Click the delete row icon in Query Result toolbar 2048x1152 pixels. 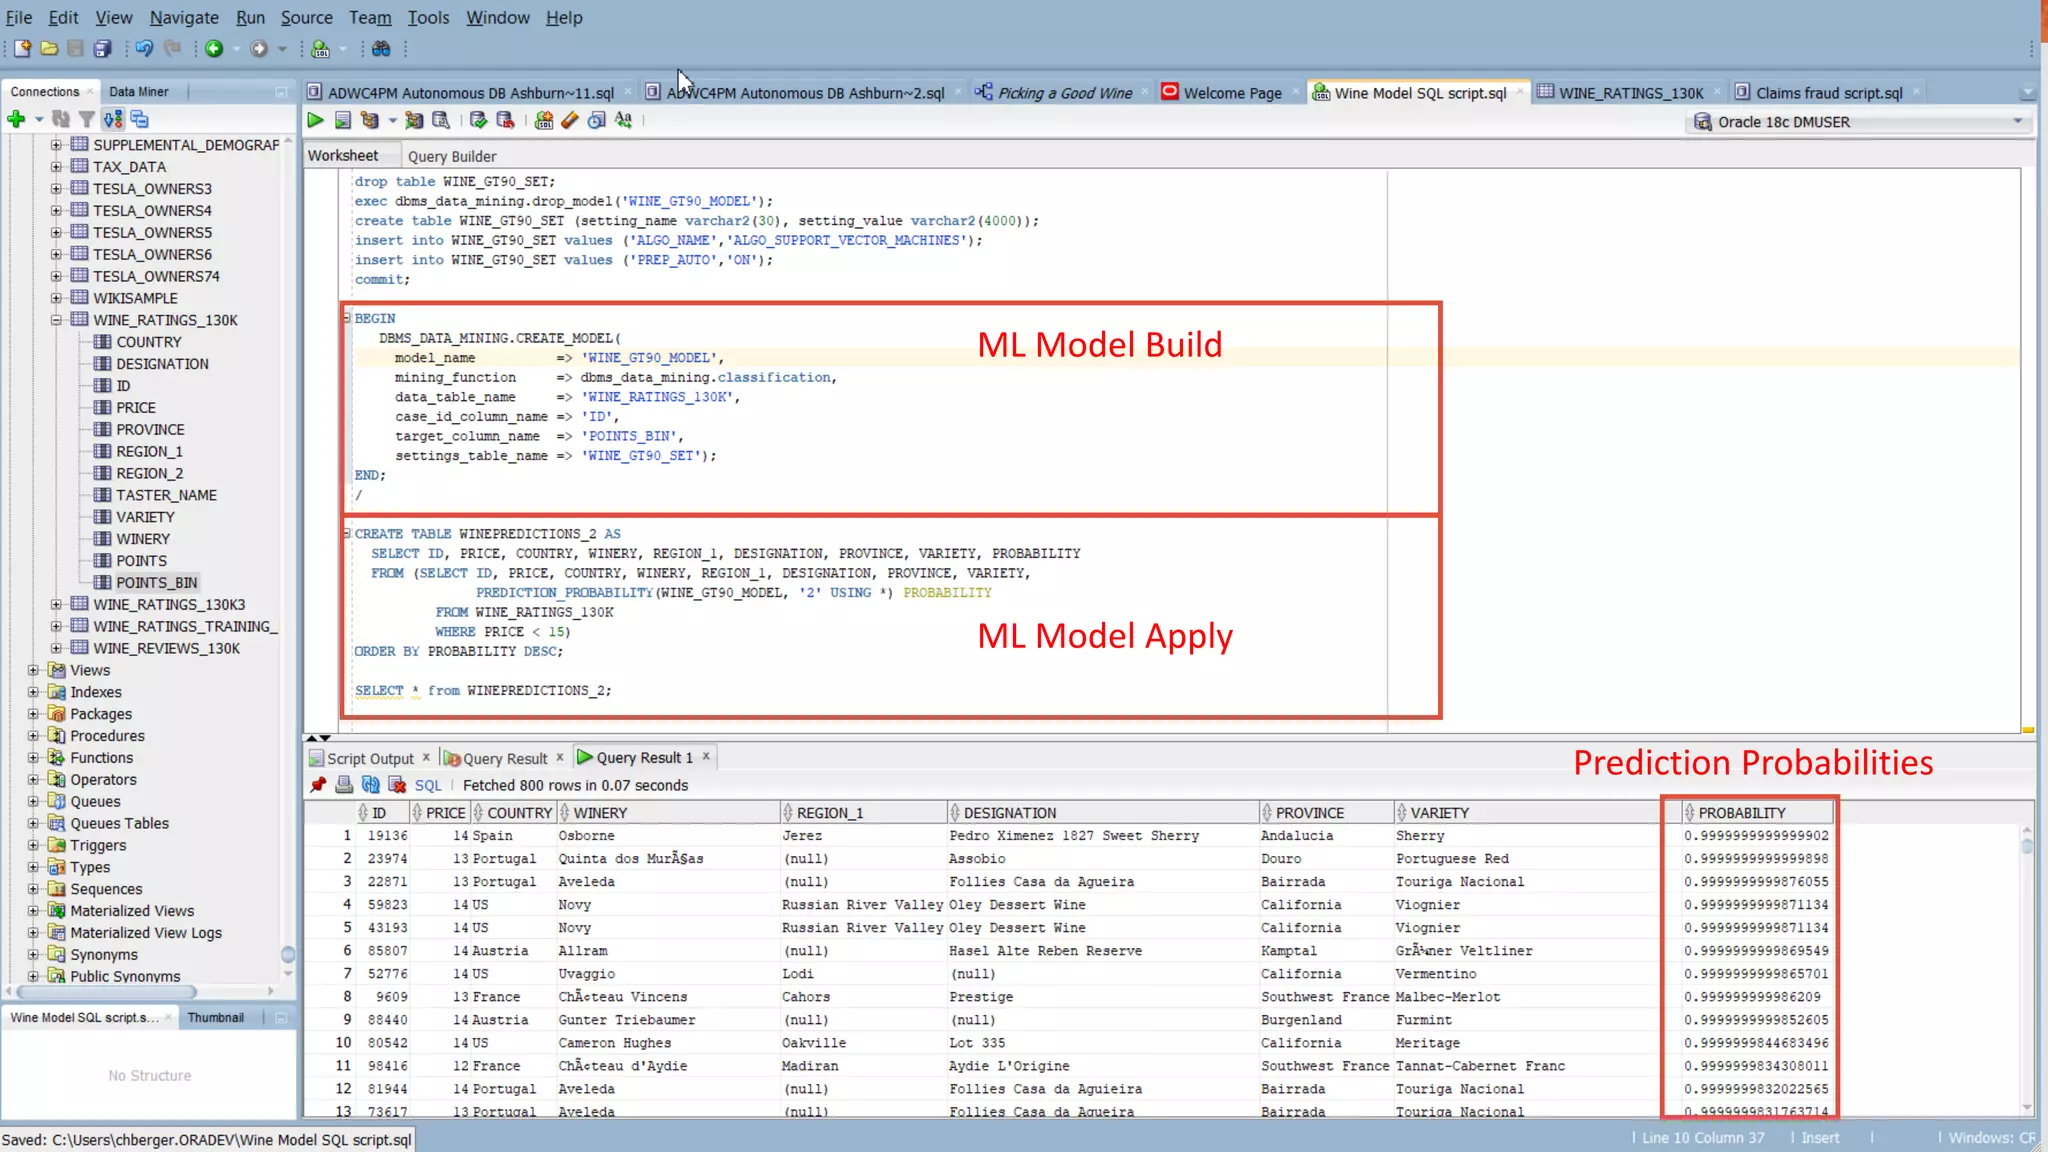click(x=397, y=785)
